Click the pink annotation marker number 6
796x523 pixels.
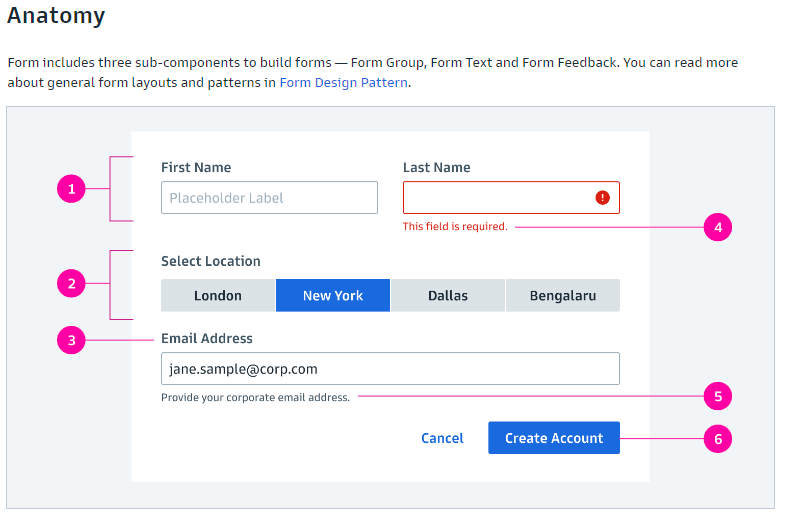(x=718, y=438)
